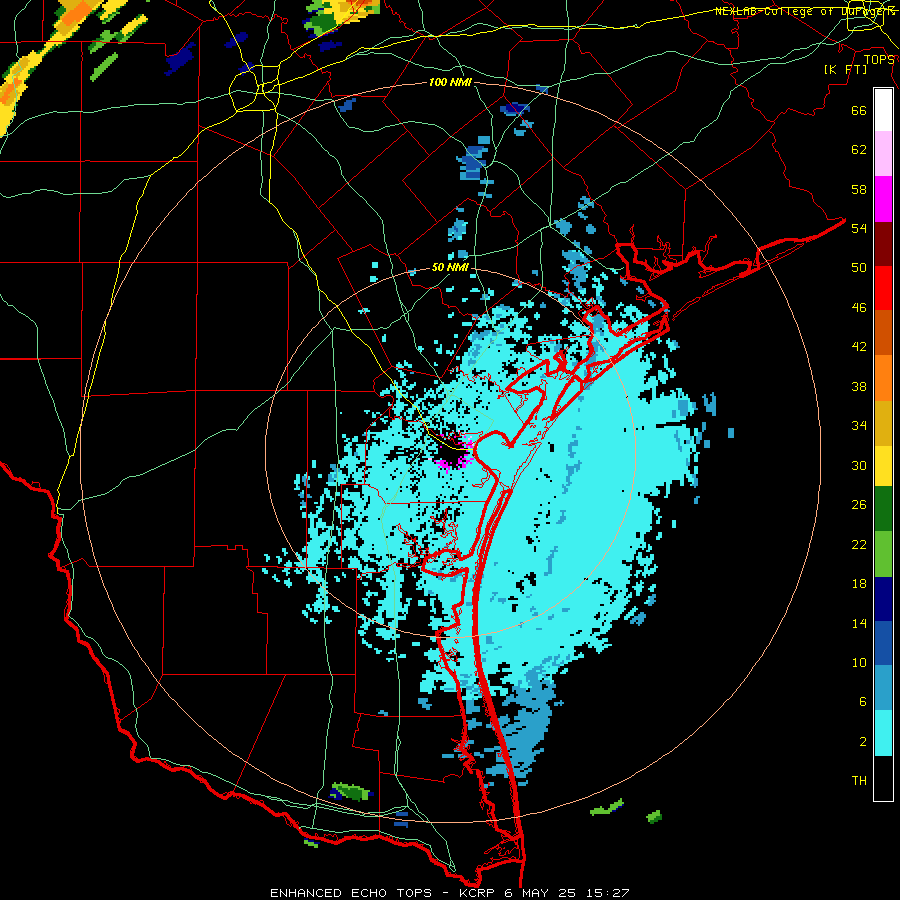This screenshot has height=900, width=900.
Task: Pick the light orange legend swatch
Action: click(x=883, y=378)
